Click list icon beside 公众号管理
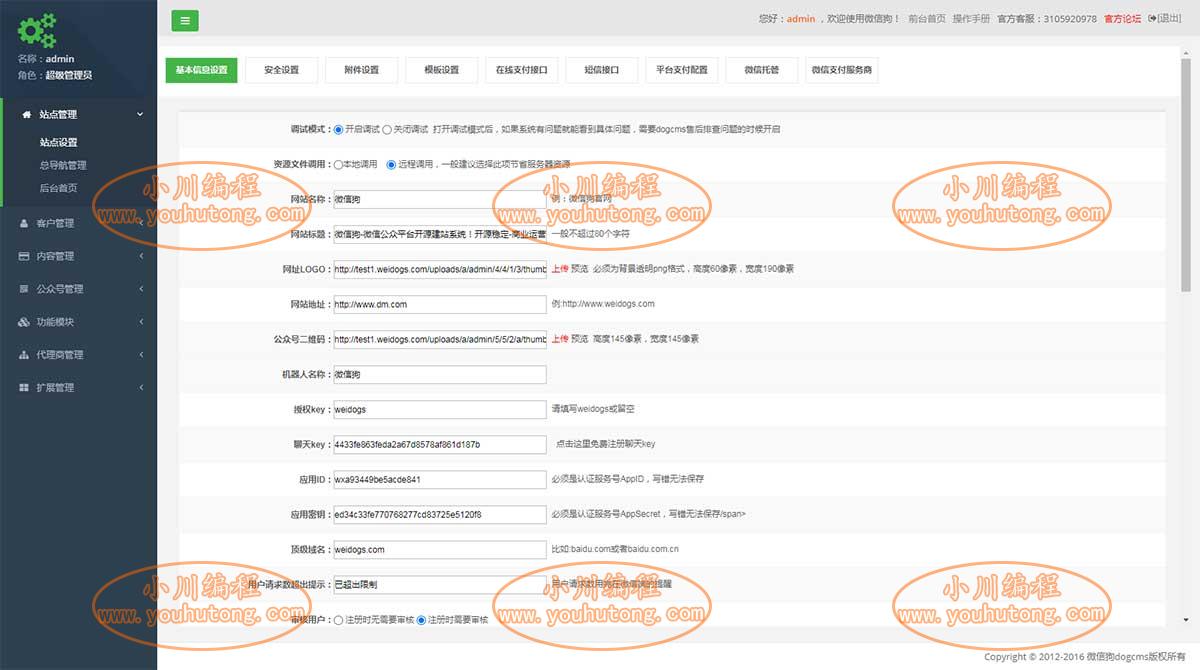Image resolution: width=1200 pixels, height=670 pixels. (x=25, y=289)
